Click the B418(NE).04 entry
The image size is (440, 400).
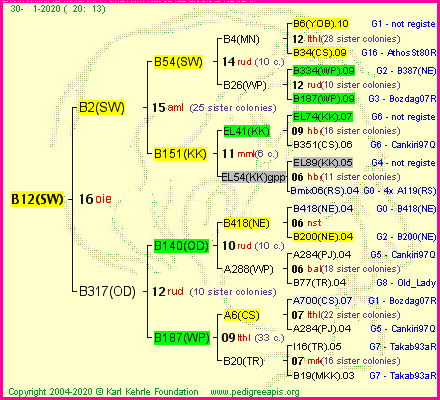pyautogui.click(x=323, y=209)
